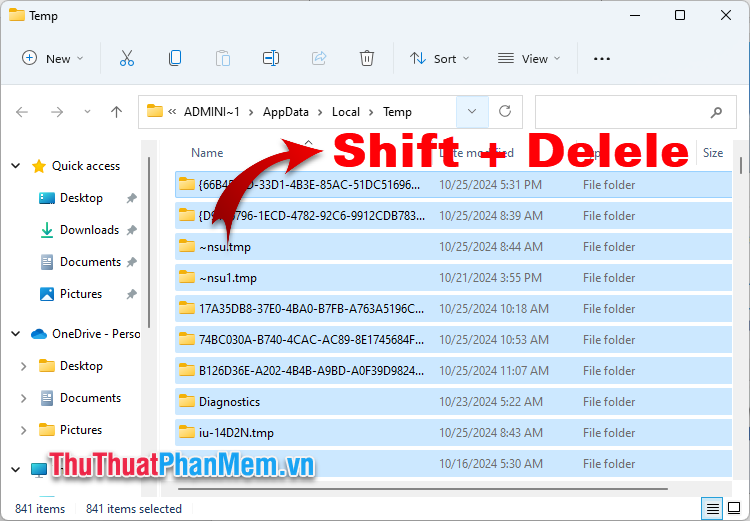750x521 pixels.
Task: Select the iu-14D2N.tmp folder
Action: pyautogui.click(x=453, y=432)
